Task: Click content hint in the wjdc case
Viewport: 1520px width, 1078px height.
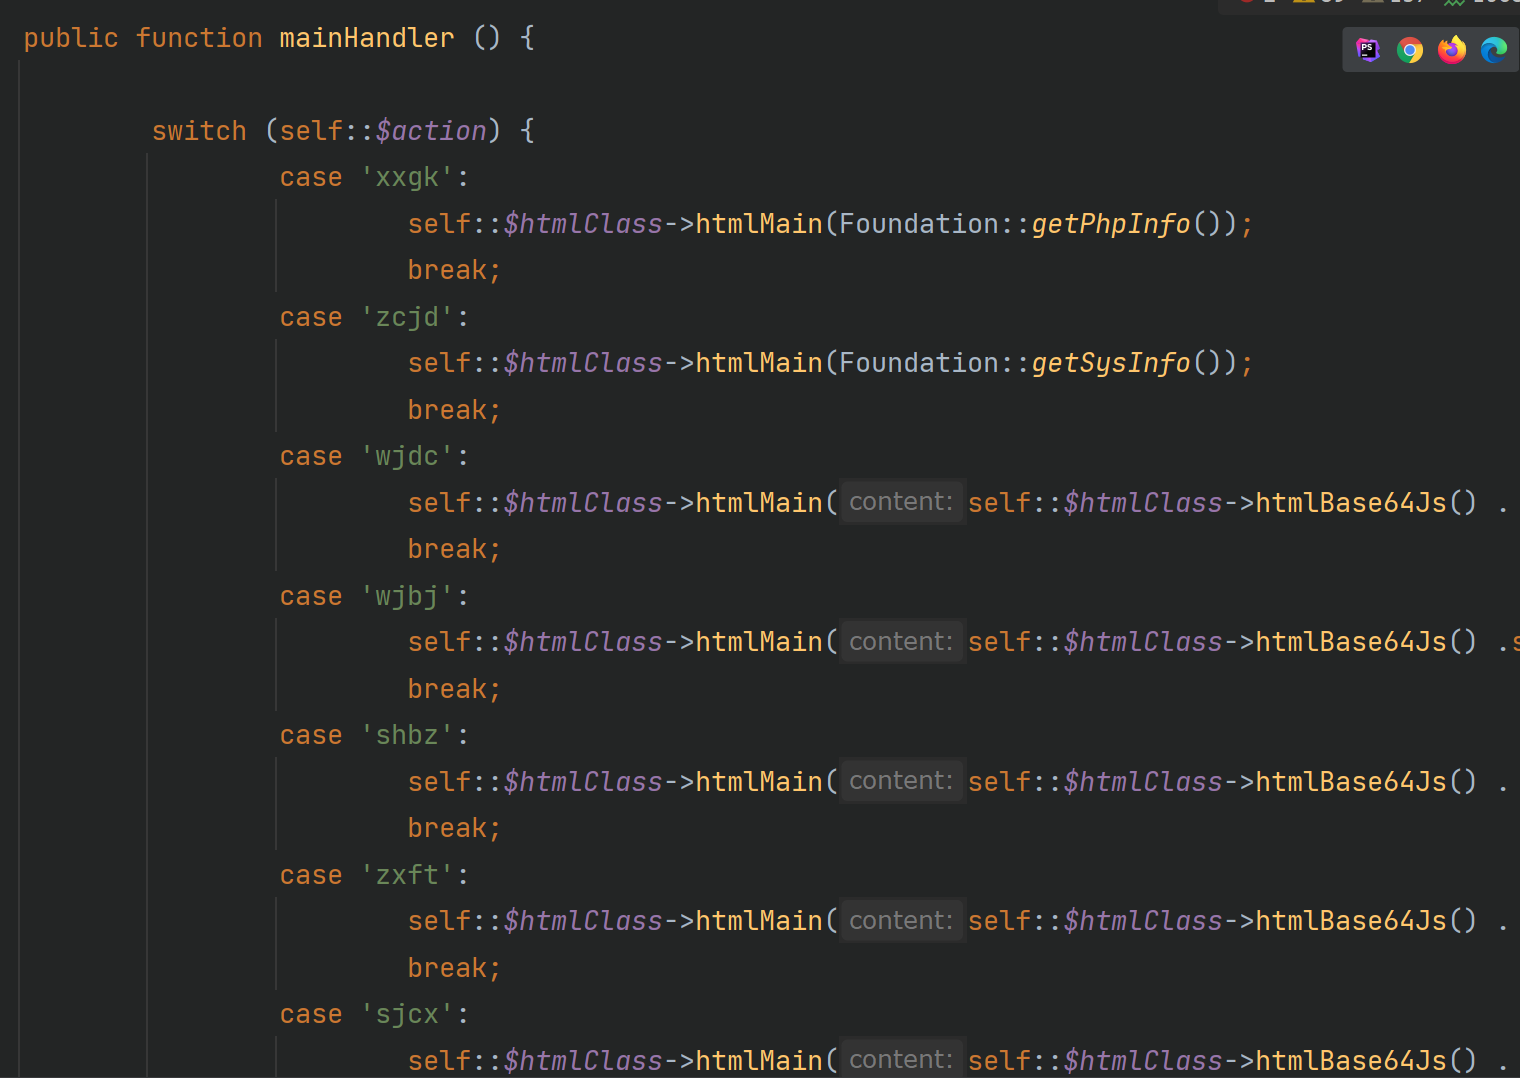Action: [x=900, y=502]
